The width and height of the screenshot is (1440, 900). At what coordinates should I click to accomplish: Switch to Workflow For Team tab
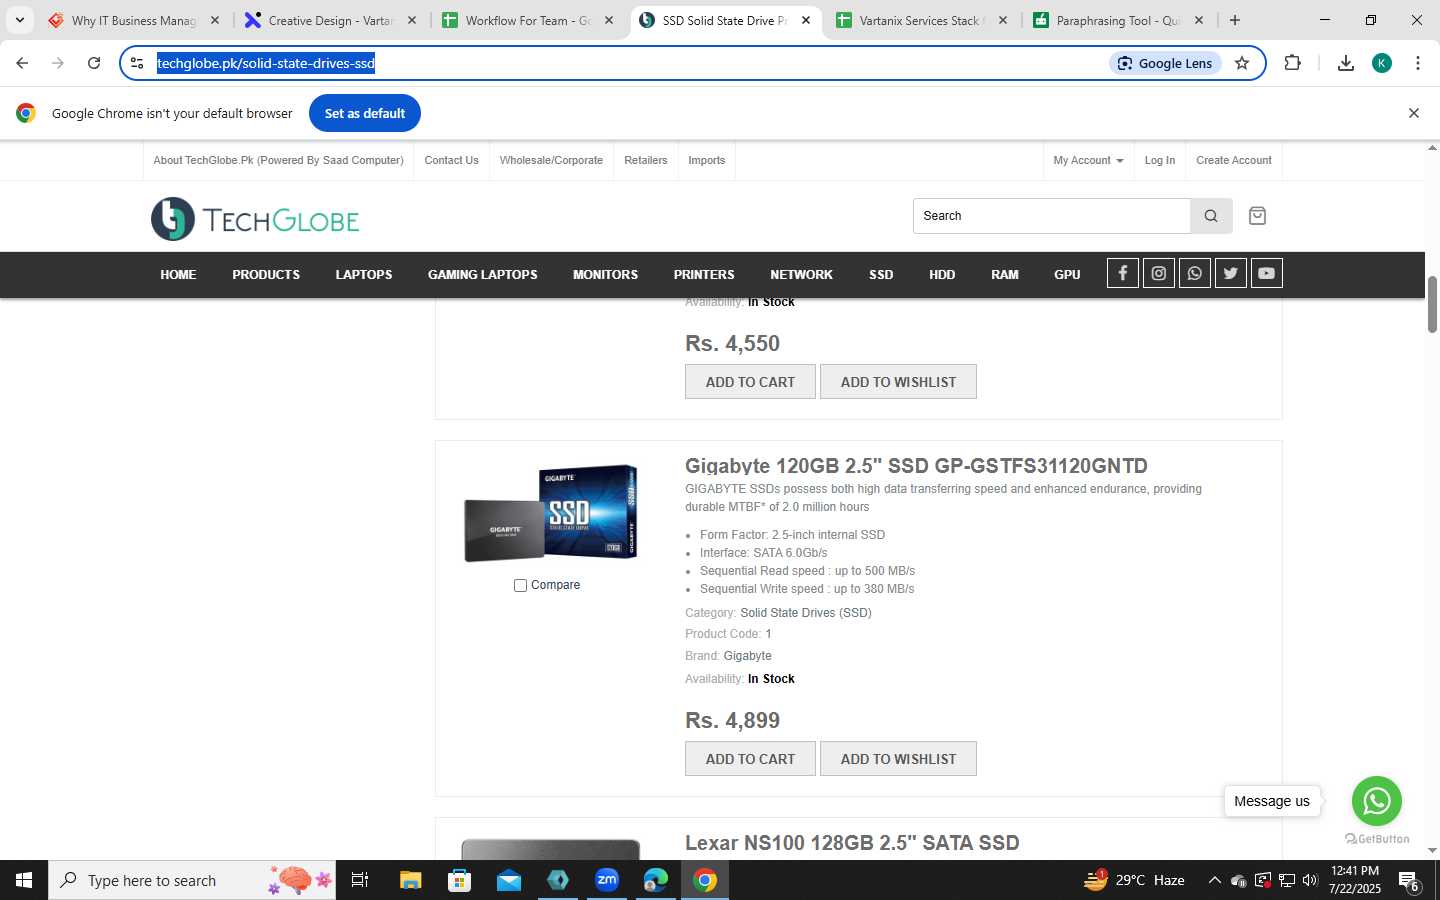point(528,20)
